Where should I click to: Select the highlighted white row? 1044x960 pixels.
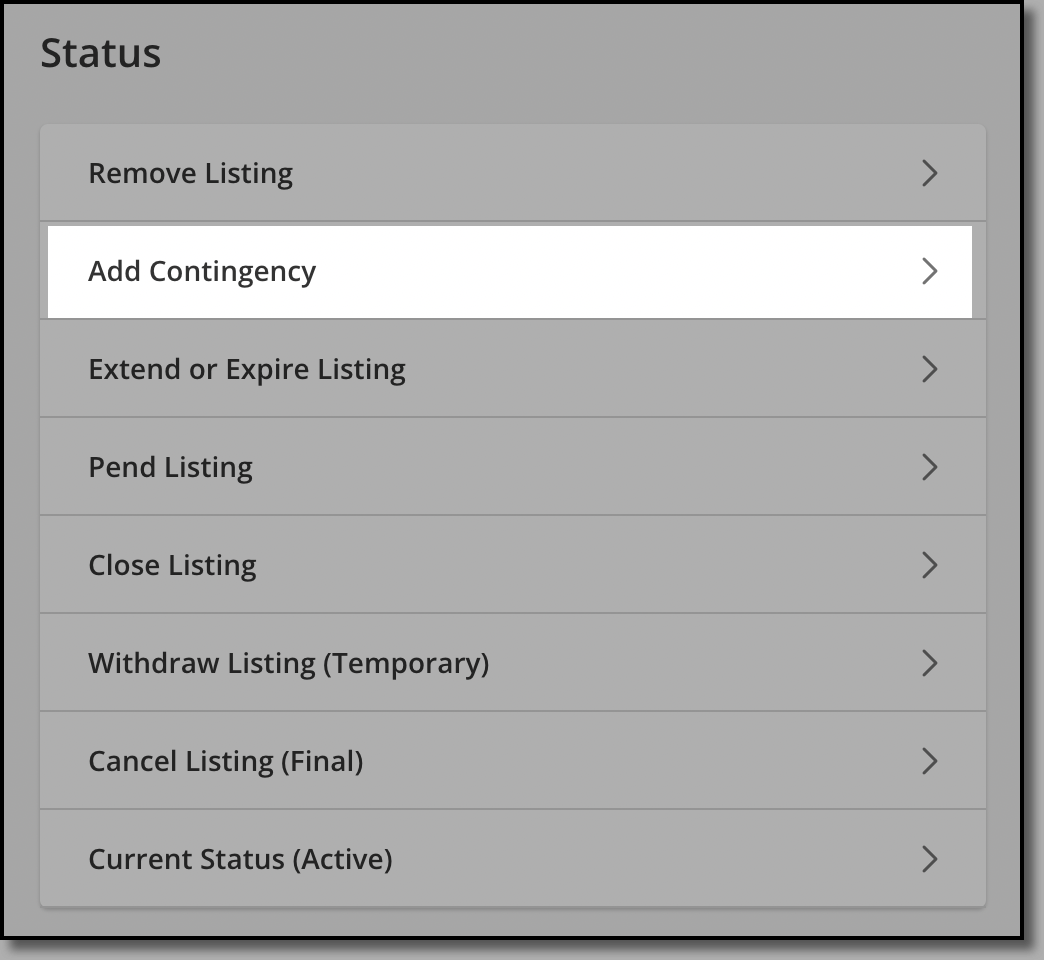(510, 272)
